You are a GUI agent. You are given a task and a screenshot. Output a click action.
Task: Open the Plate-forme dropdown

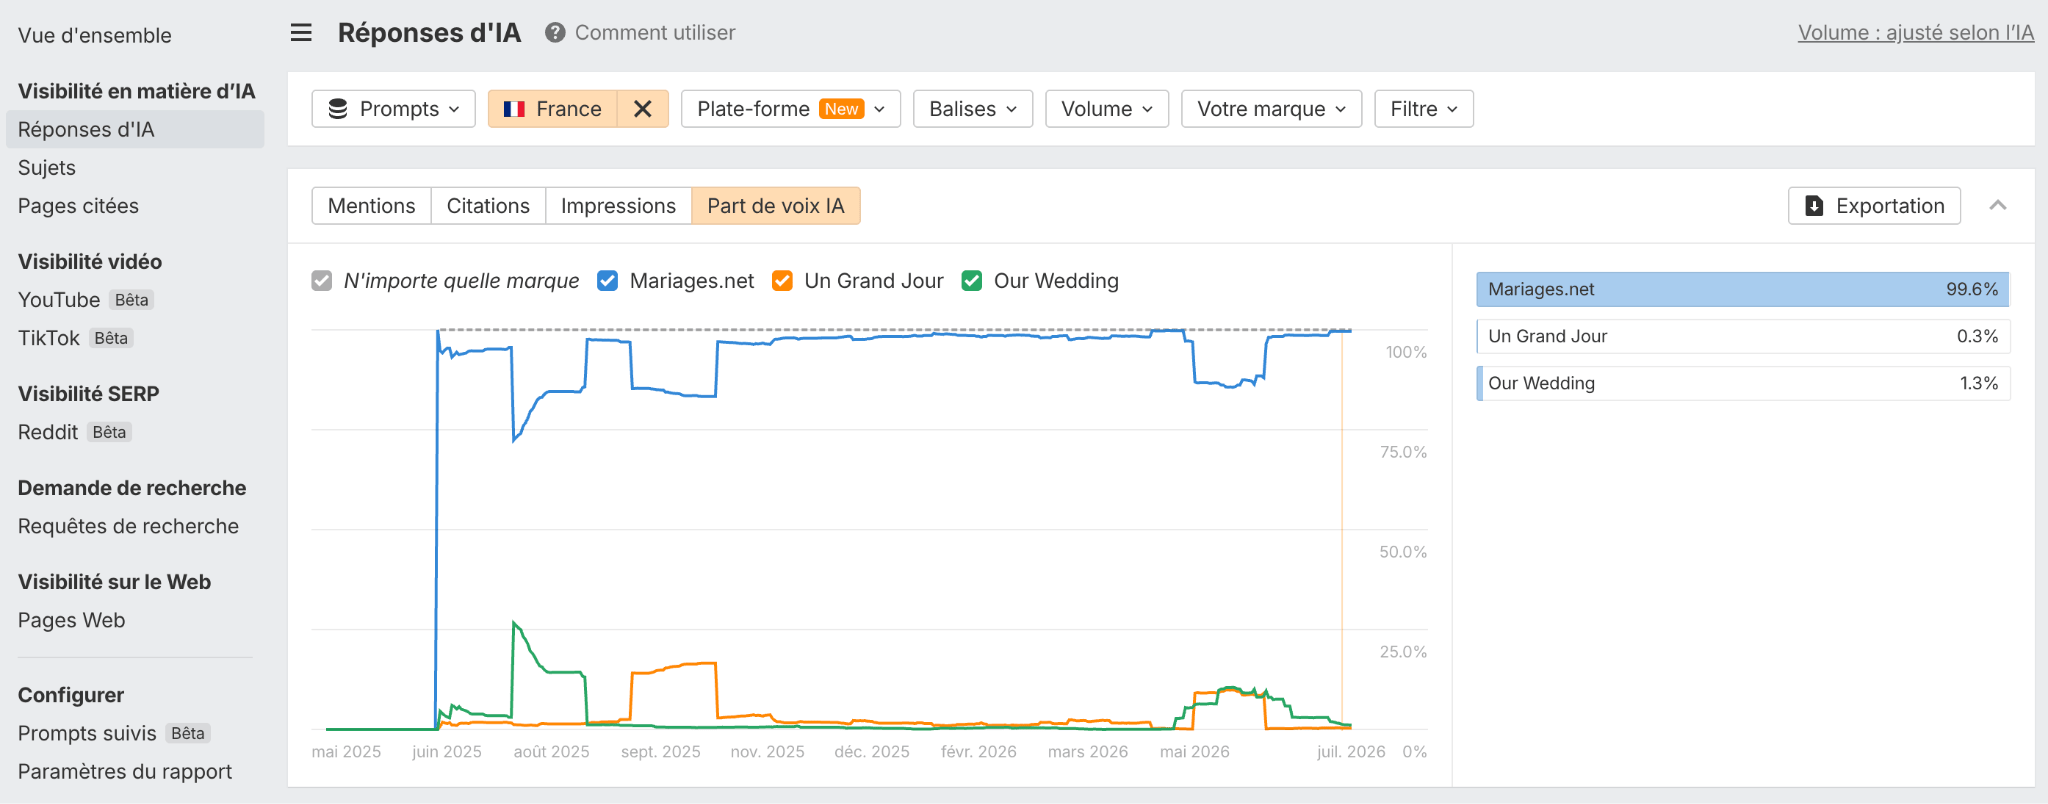[791, 109]
